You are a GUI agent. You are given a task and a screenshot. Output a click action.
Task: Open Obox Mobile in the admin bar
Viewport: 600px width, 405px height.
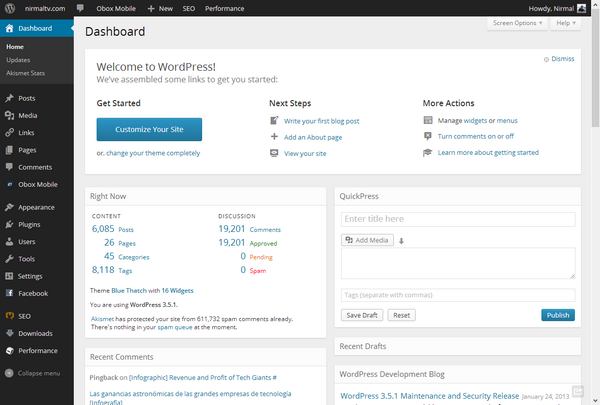click(116, 8)
